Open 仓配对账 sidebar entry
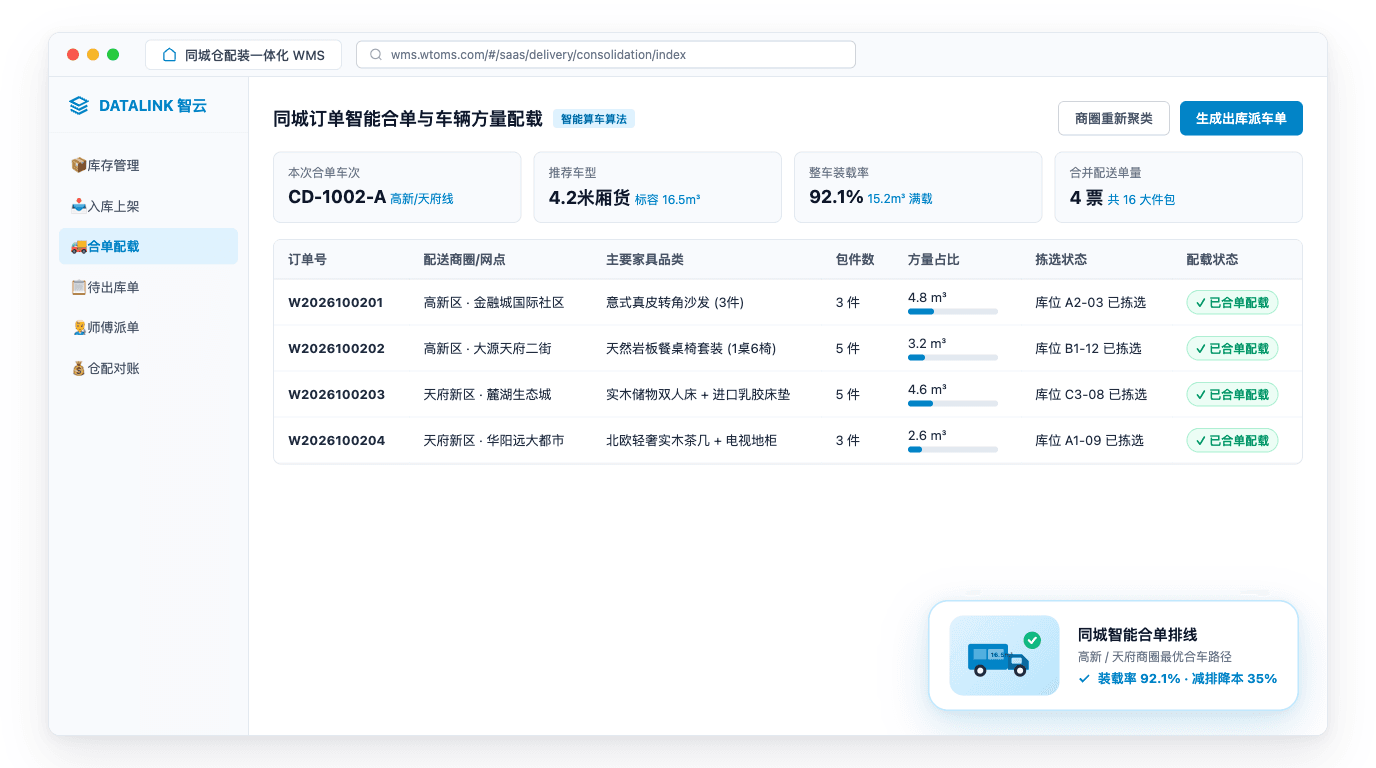This screenshot has height=768, width=1376. pyautogui.click(x=149, y=368)
